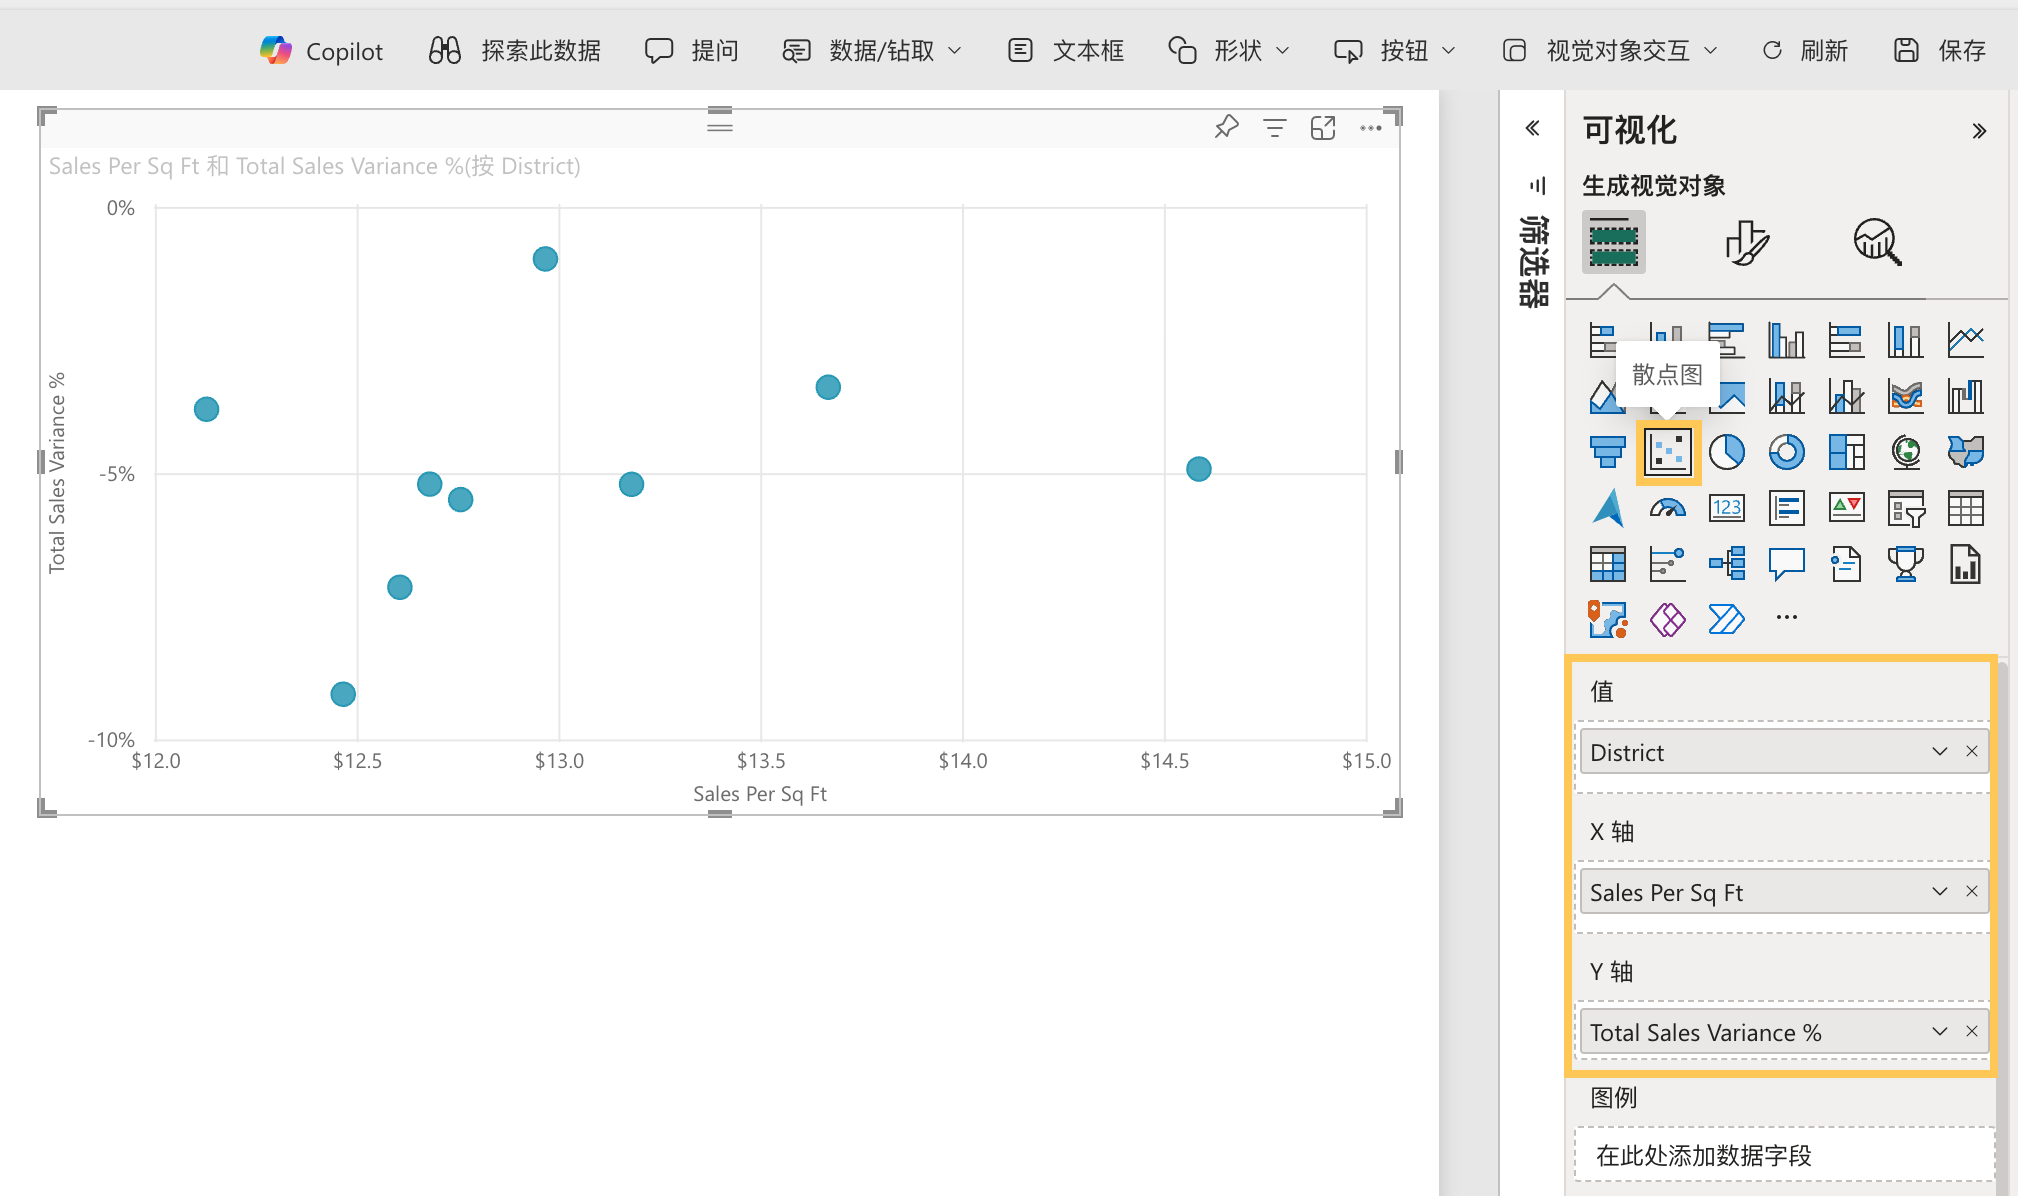
Task: Select the gauge visual icon
Action: (x=1666, y=507)
